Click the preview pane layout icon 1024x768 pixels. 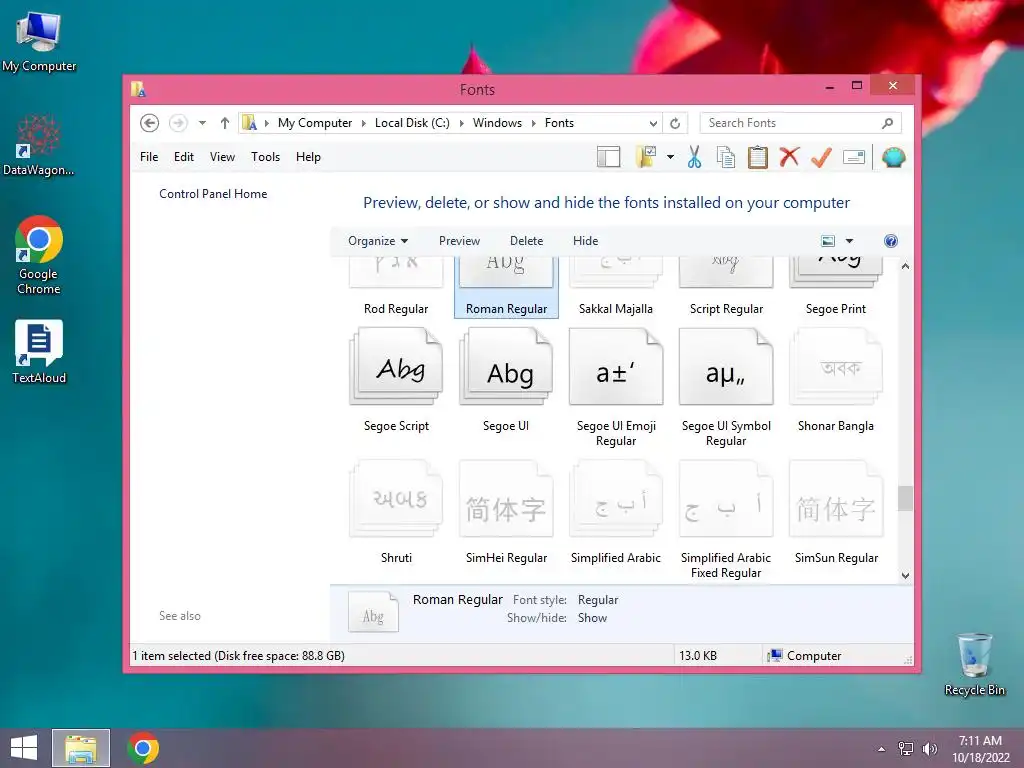(608, 157)
